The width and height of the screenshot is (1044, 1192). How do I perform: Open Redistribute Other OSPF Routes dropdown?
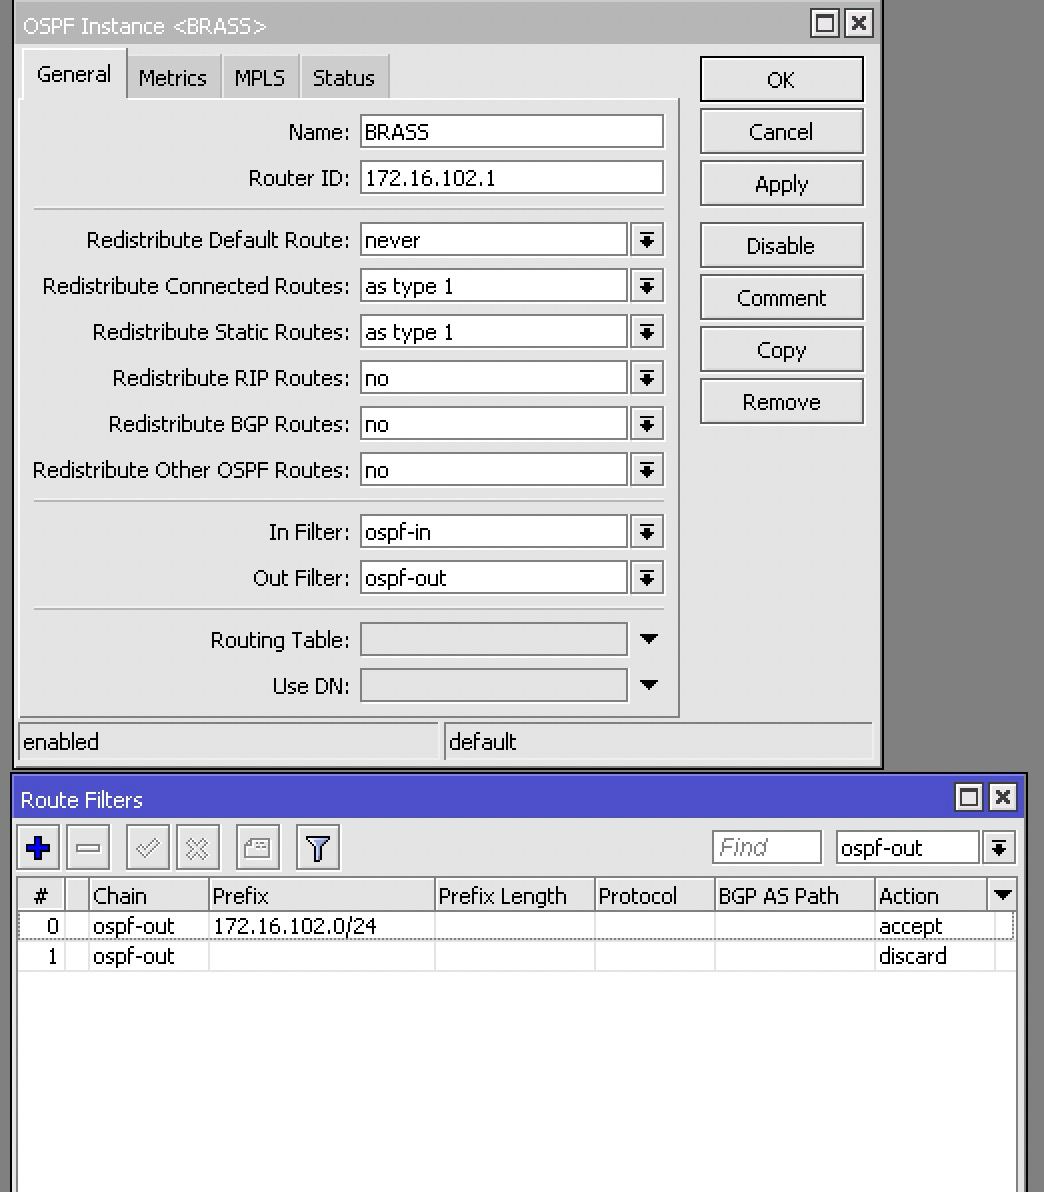647,471
